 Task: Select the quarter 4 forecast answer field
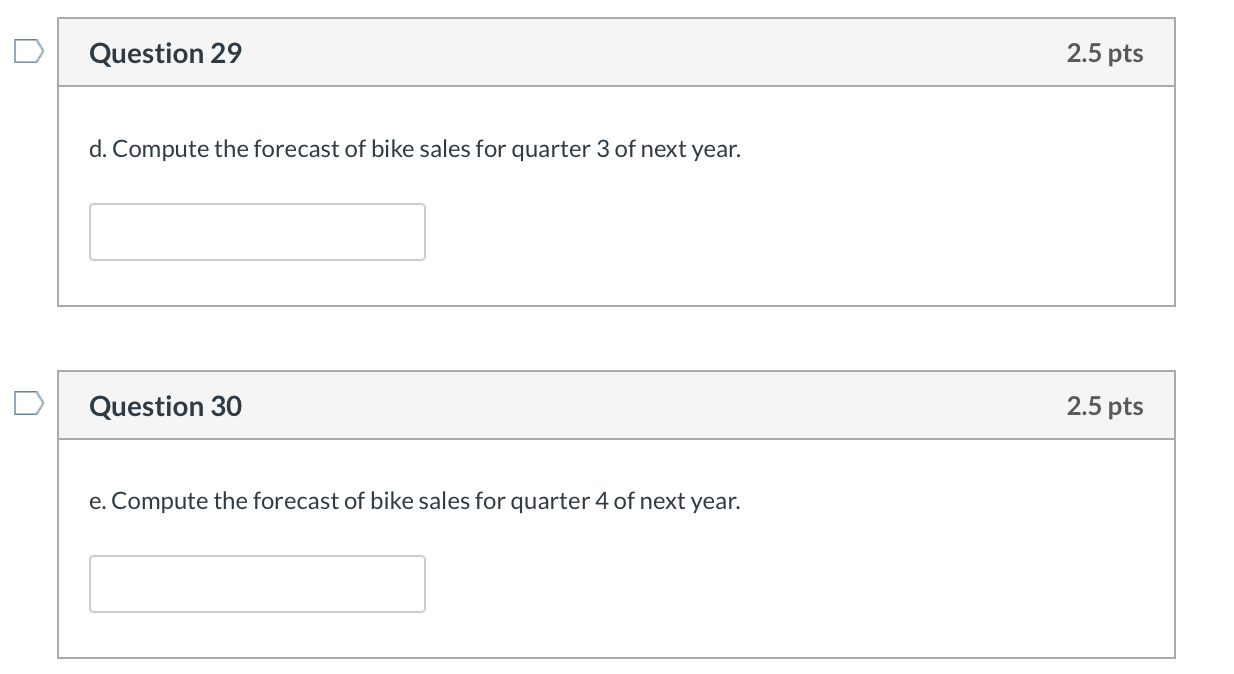click(257, 584)
